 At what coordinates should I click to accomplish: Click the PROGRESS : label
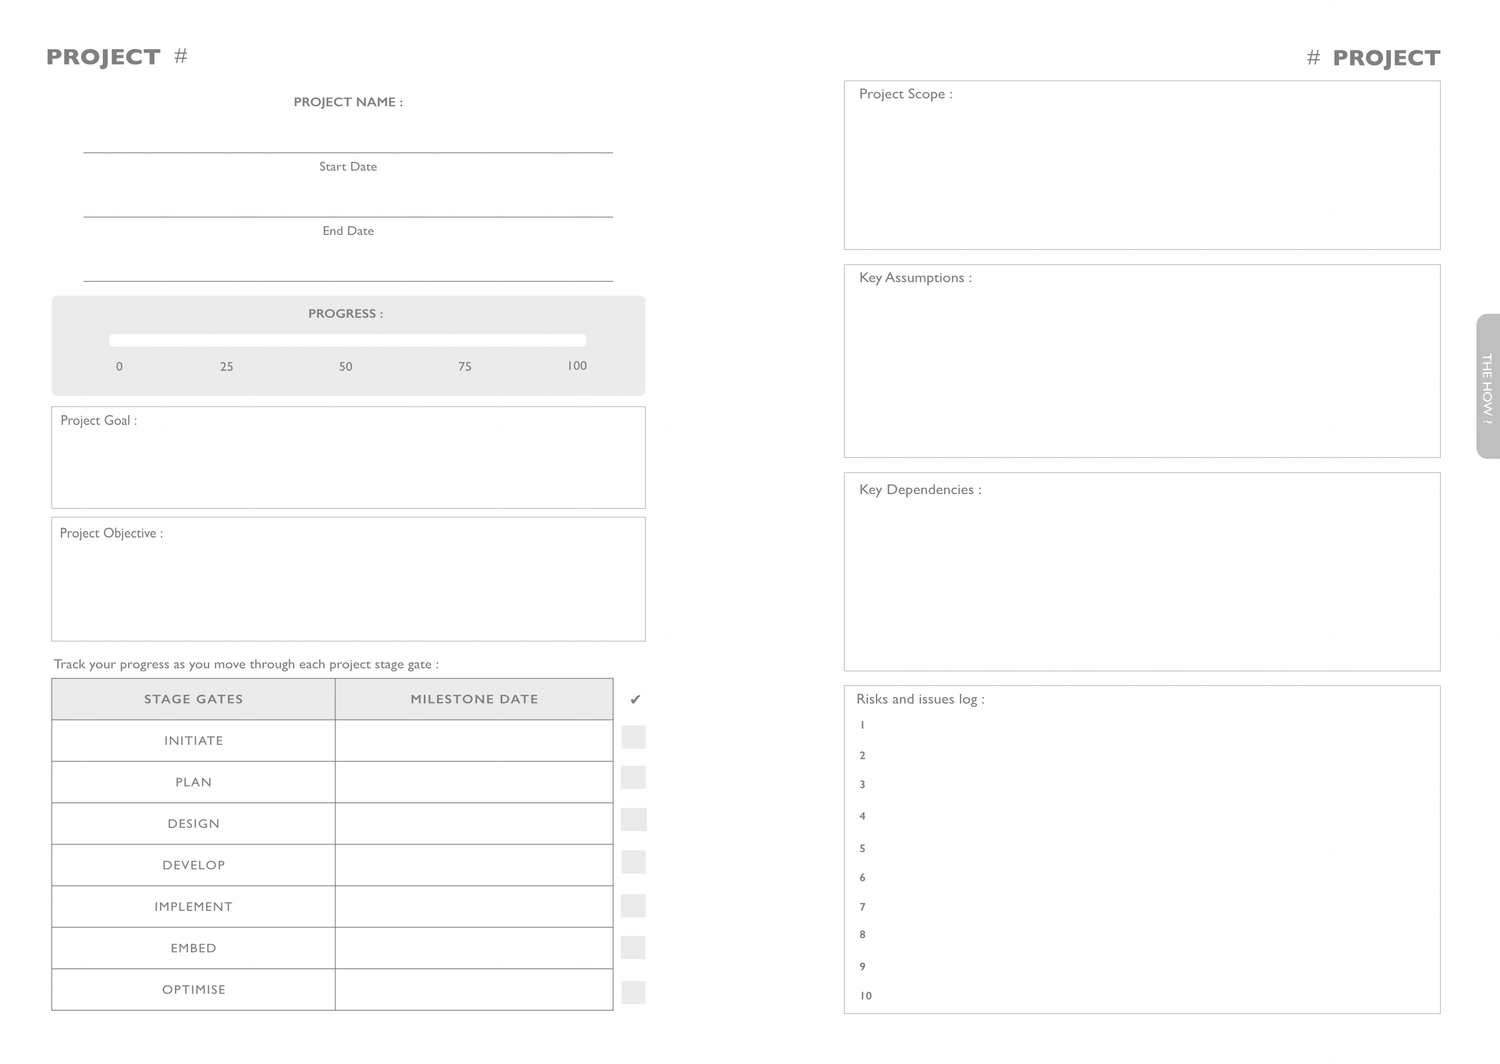coord(345,314)
